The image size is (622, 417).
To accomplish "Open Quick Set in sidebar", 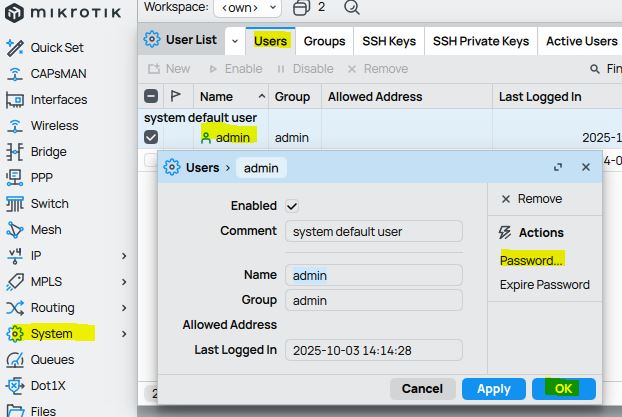I will pos(56,48).
